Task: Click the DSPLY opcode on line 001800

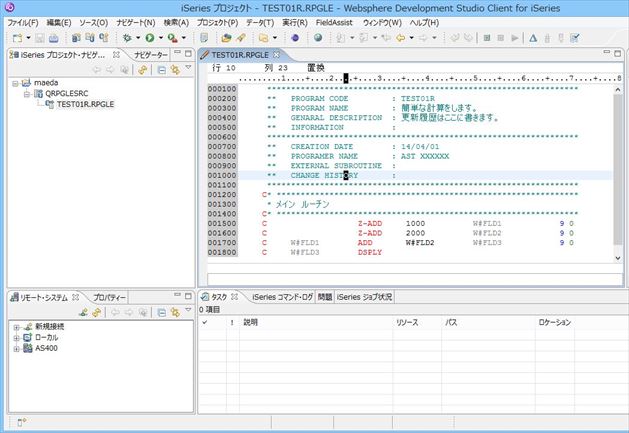Action: click(x=370, y=252)
